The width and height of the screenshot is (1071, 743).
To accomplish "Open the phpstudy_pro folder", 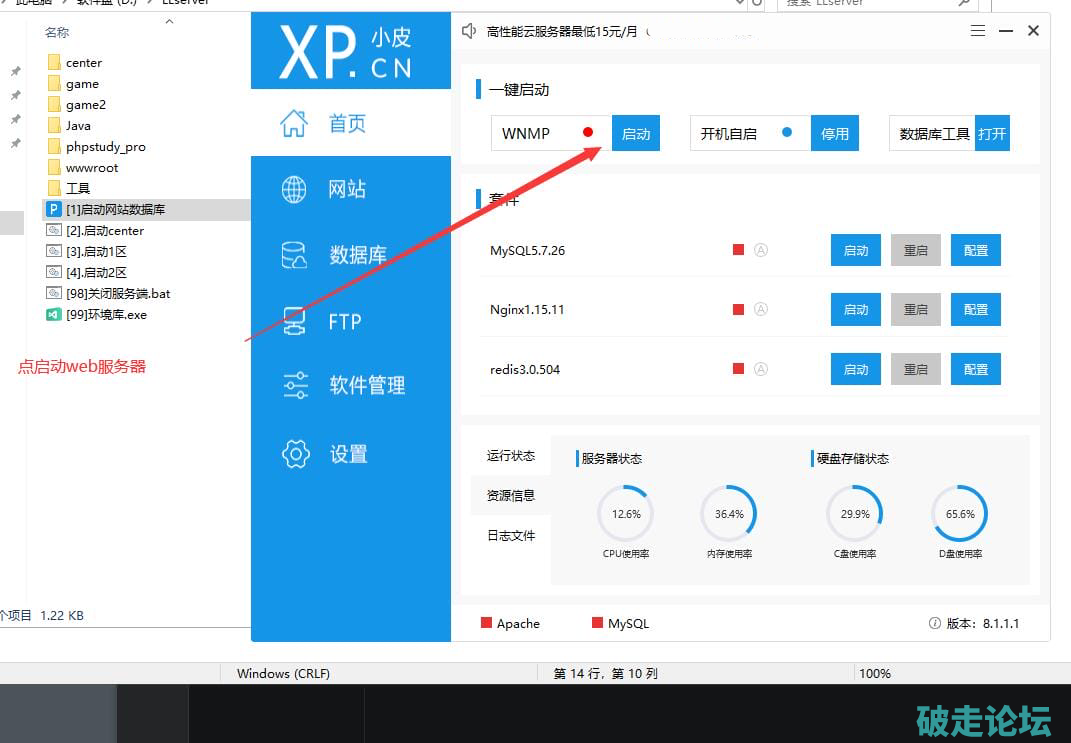I will click(x=105, y=146).
